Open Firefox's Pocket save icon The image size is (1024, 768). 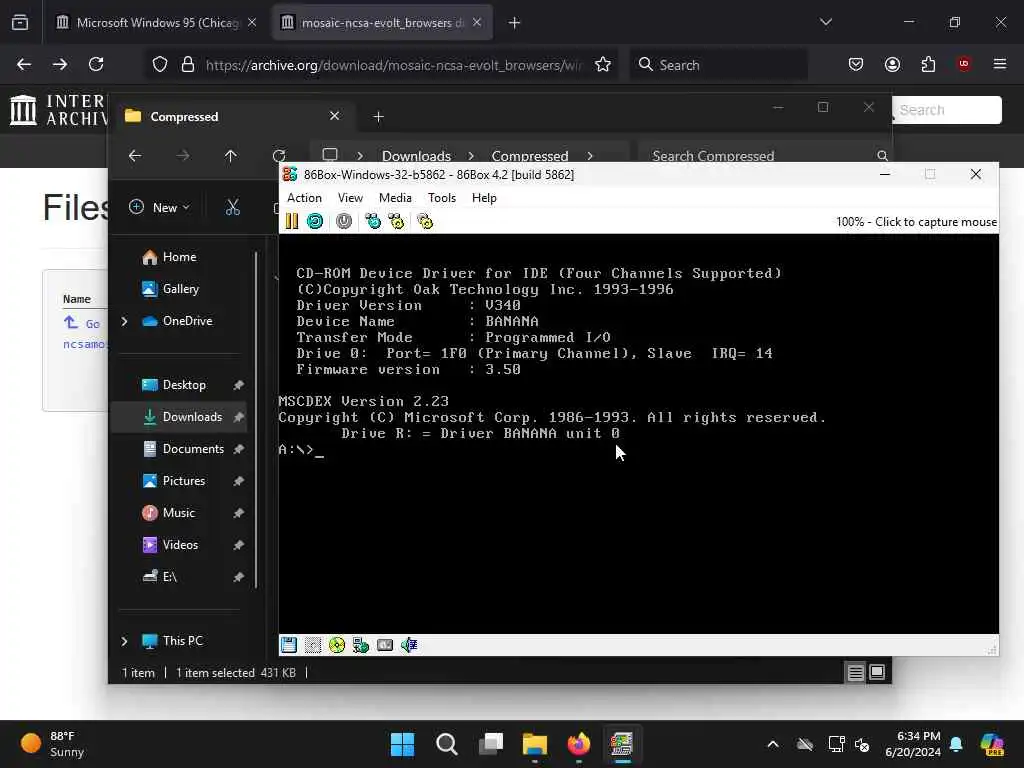click(x=856, y=64)
